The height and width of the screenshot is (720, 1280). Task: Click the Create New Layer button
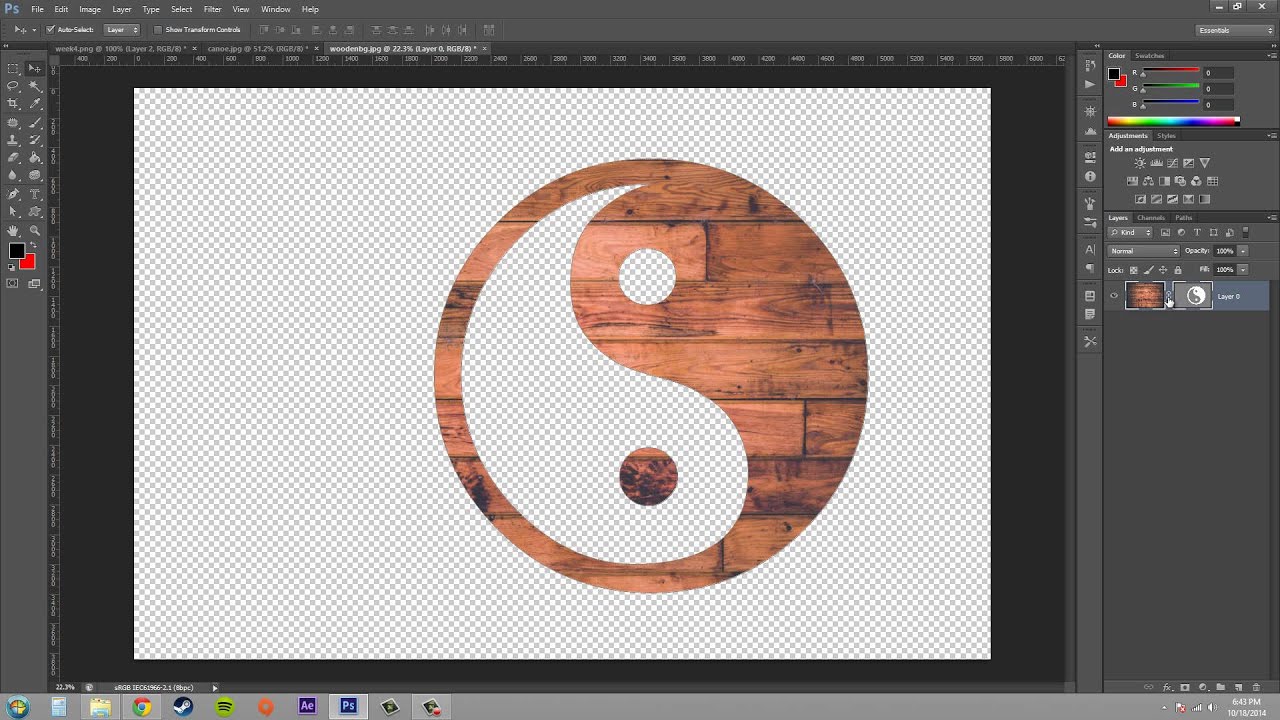1238,687
